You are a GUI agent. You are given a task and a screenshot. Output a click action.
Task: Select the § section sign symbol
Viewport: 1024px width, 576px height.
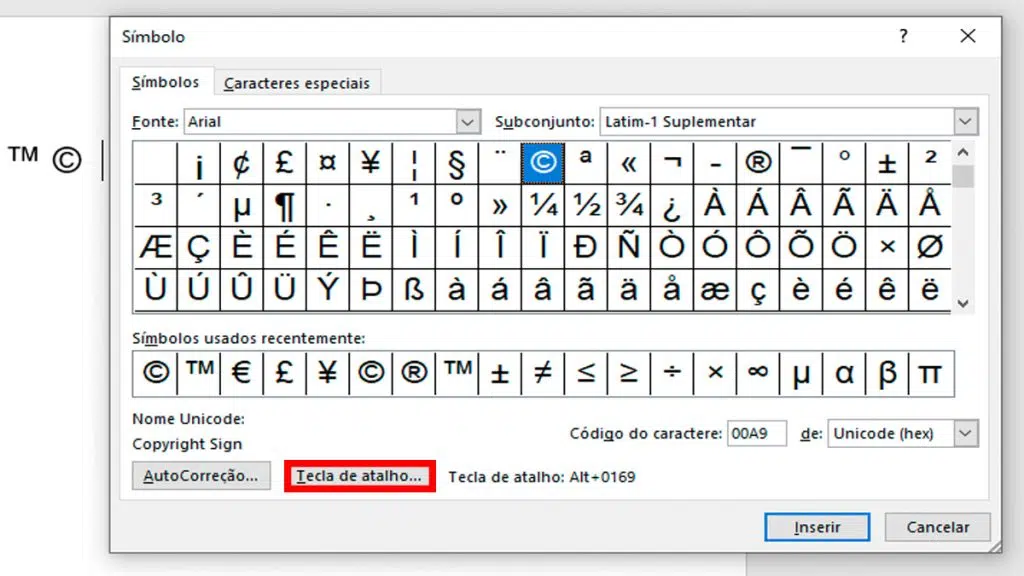coord(456,163)
